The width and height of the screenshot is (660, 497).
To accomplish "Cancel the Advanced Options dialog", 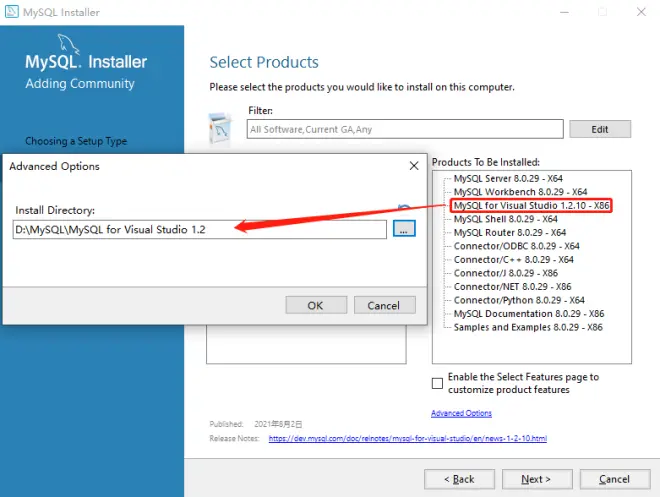I will coord(385,305).
